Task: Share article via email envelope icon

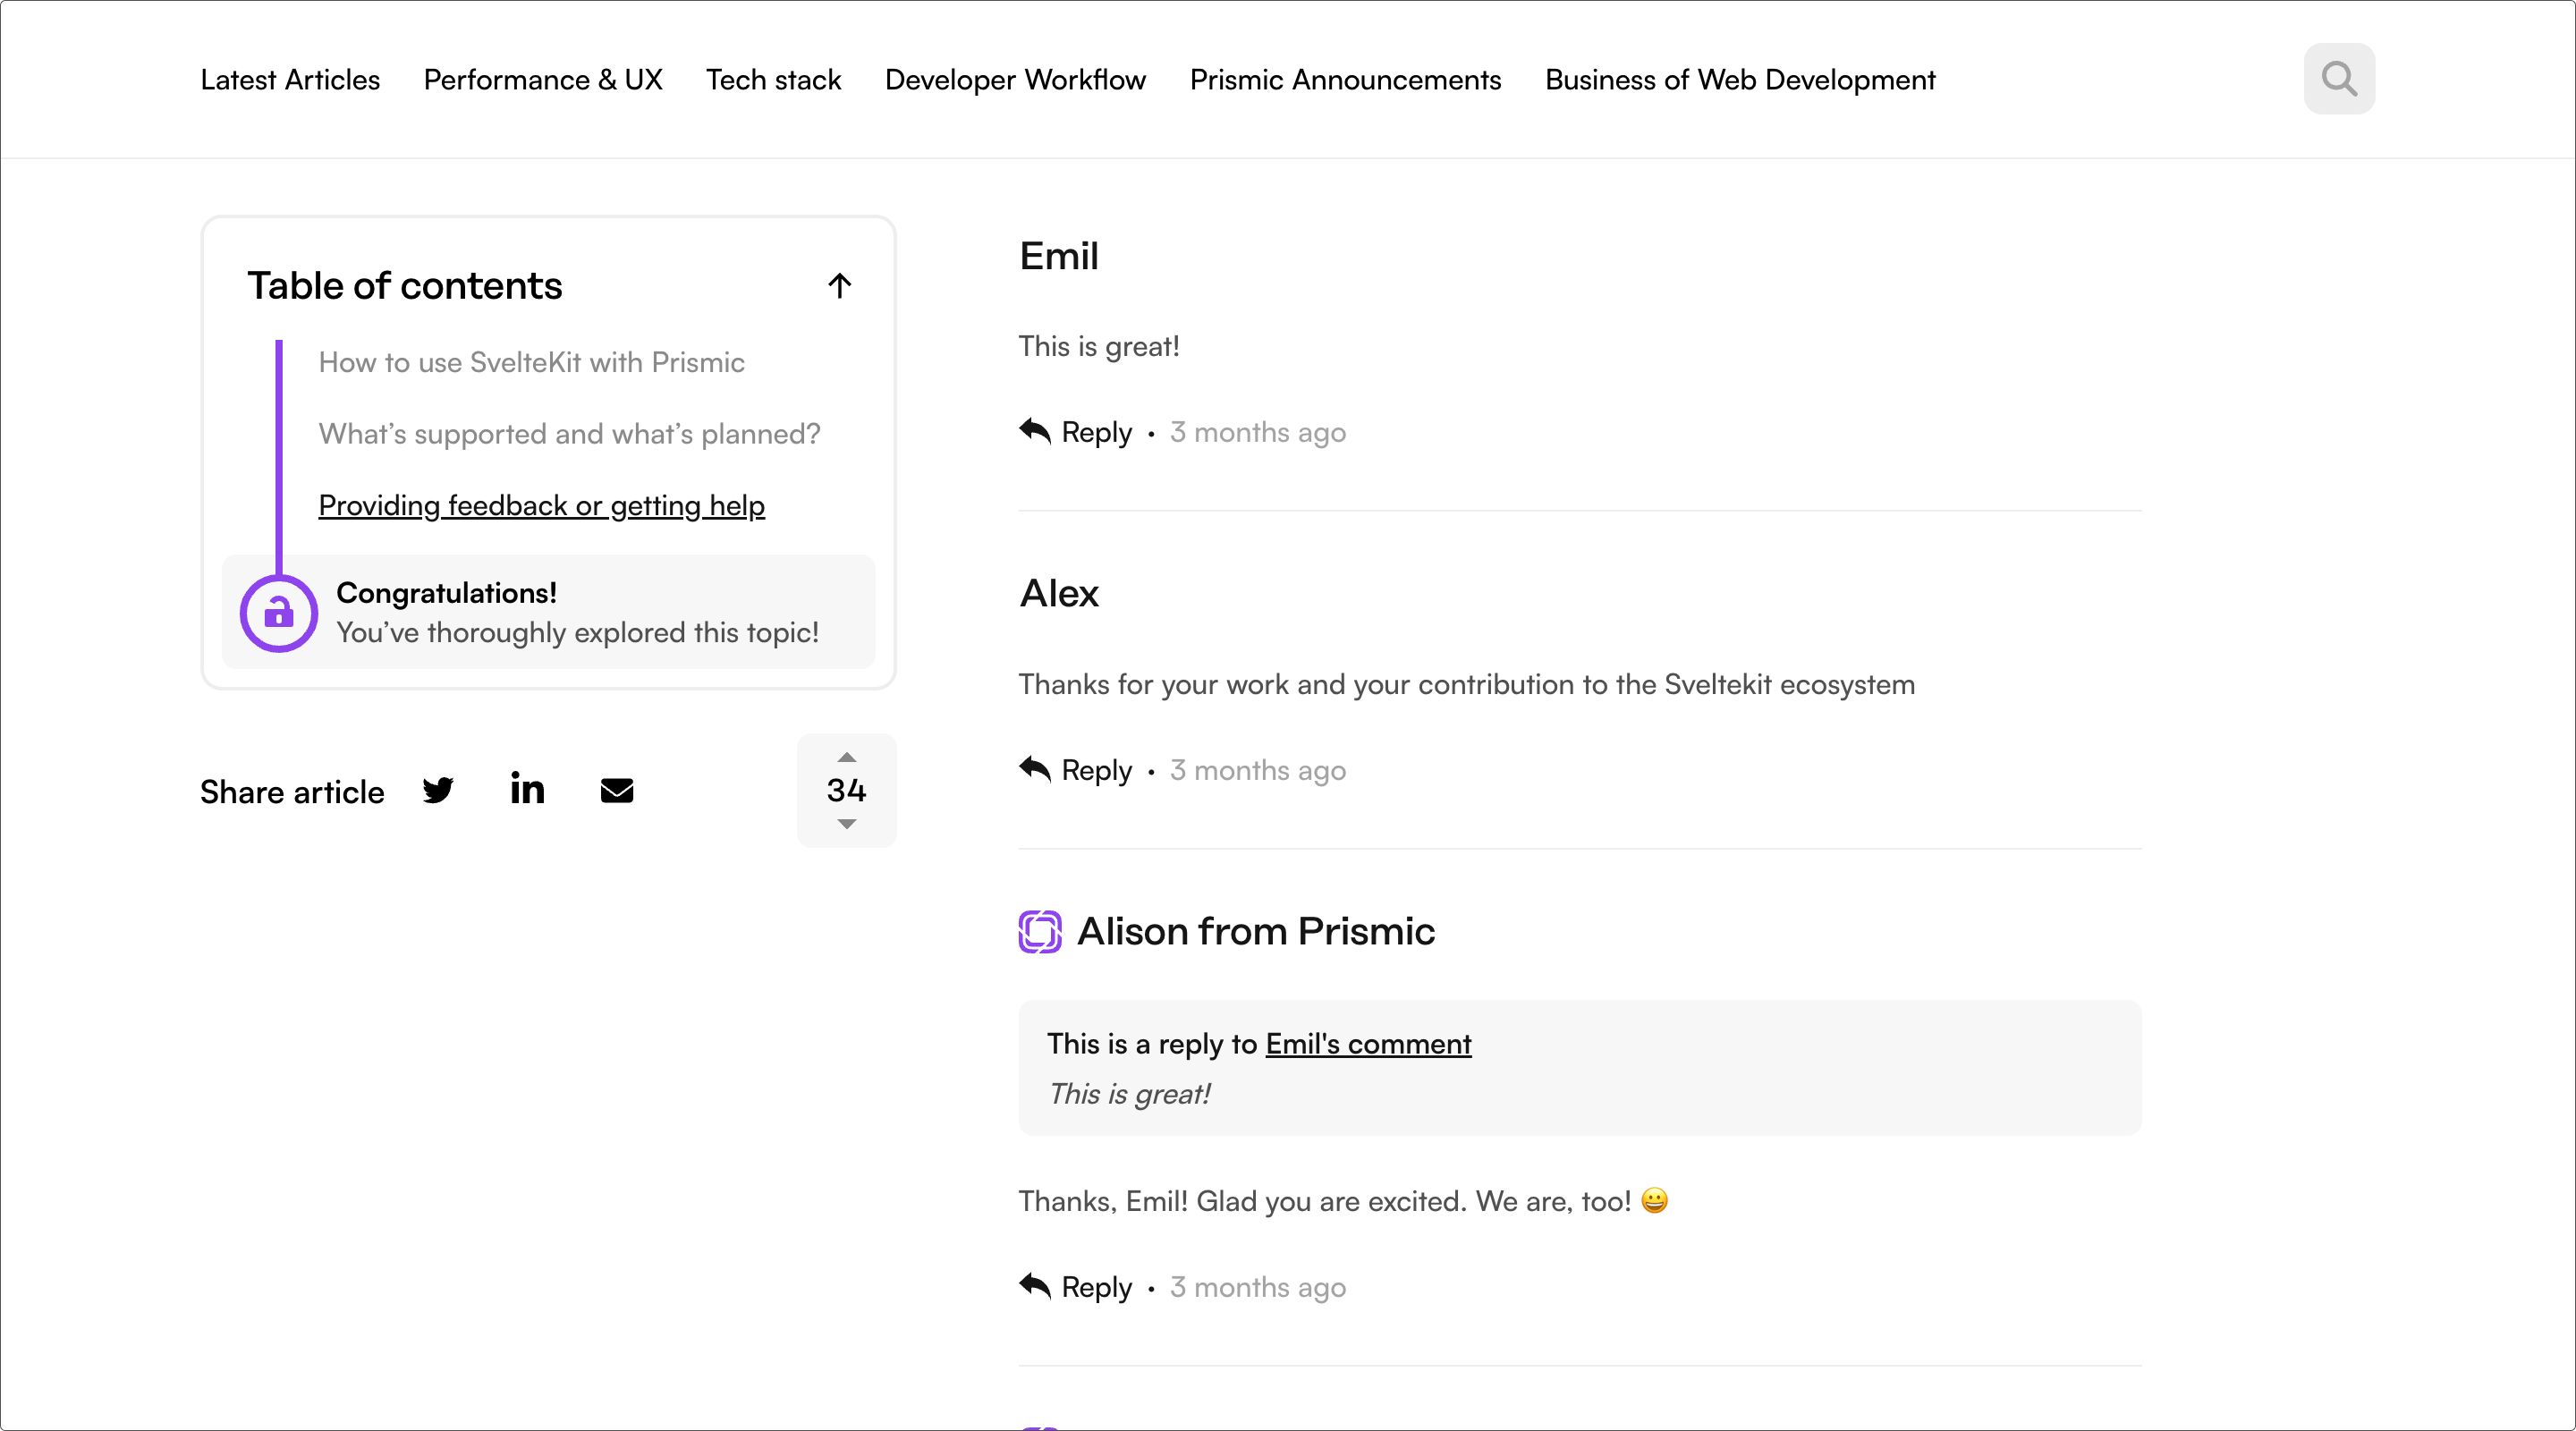Action: click(x=617, y=790)
